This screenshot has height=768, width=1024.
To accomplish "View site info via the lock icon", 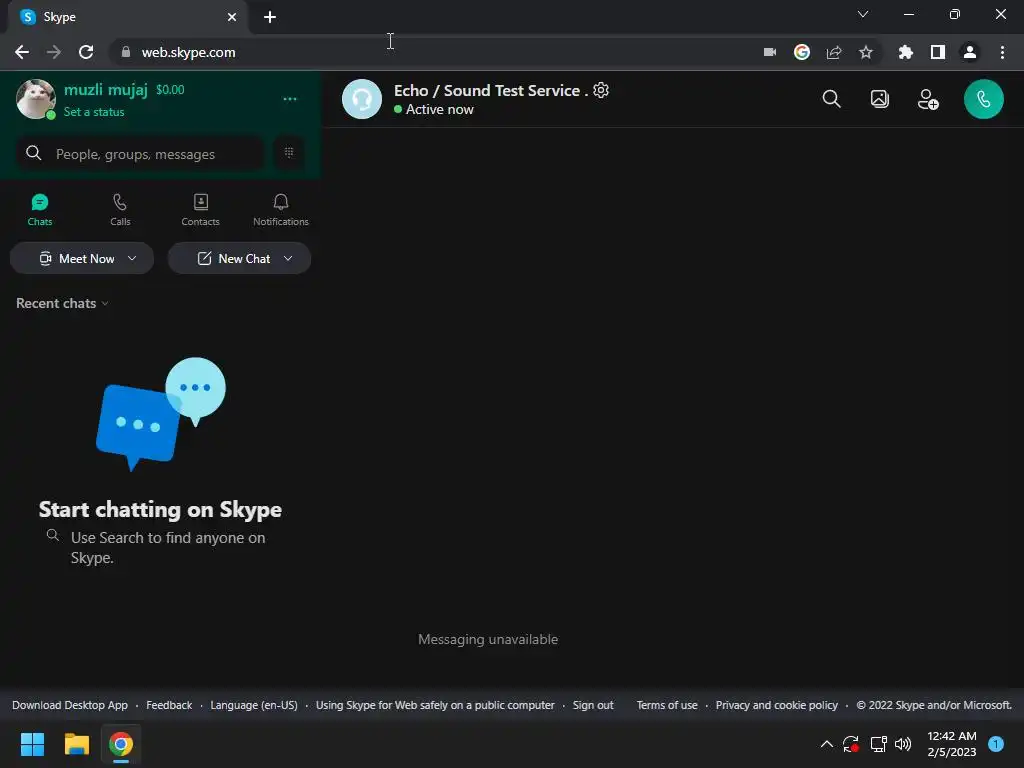I will (126, 52).
